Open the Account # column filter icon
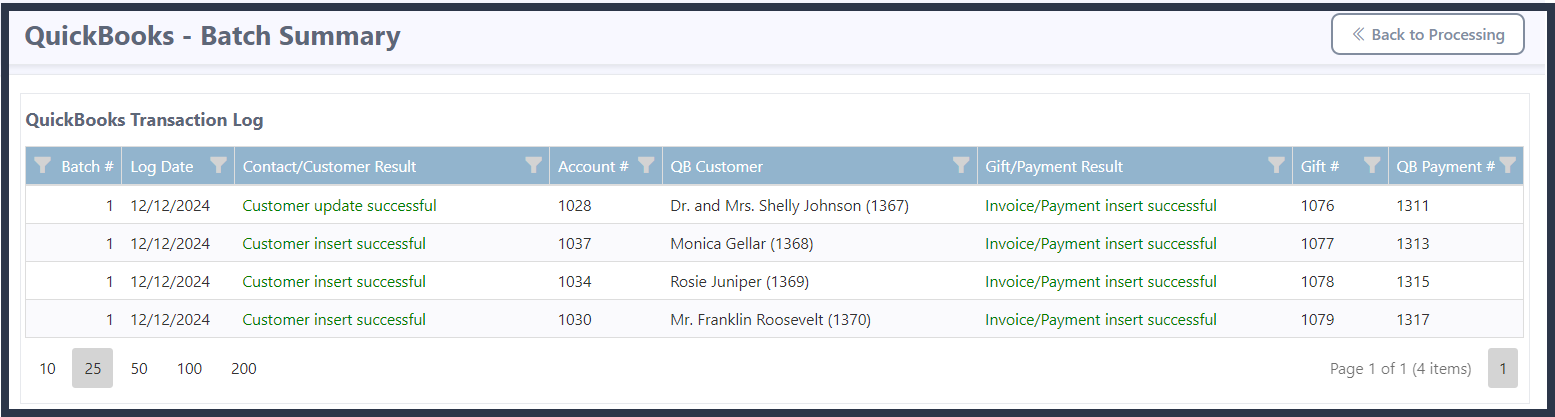 tap(646, 166)
